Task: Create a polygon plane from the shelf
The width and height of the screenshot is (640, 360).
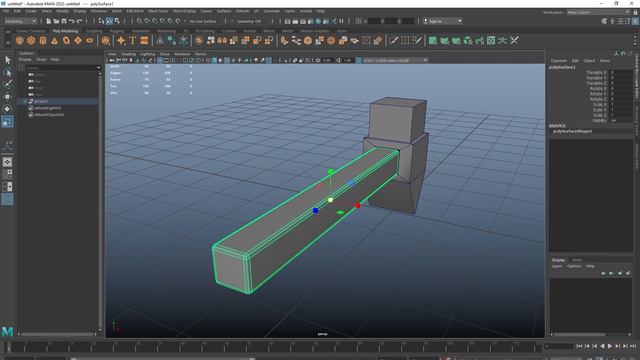Action: [78, 40]
